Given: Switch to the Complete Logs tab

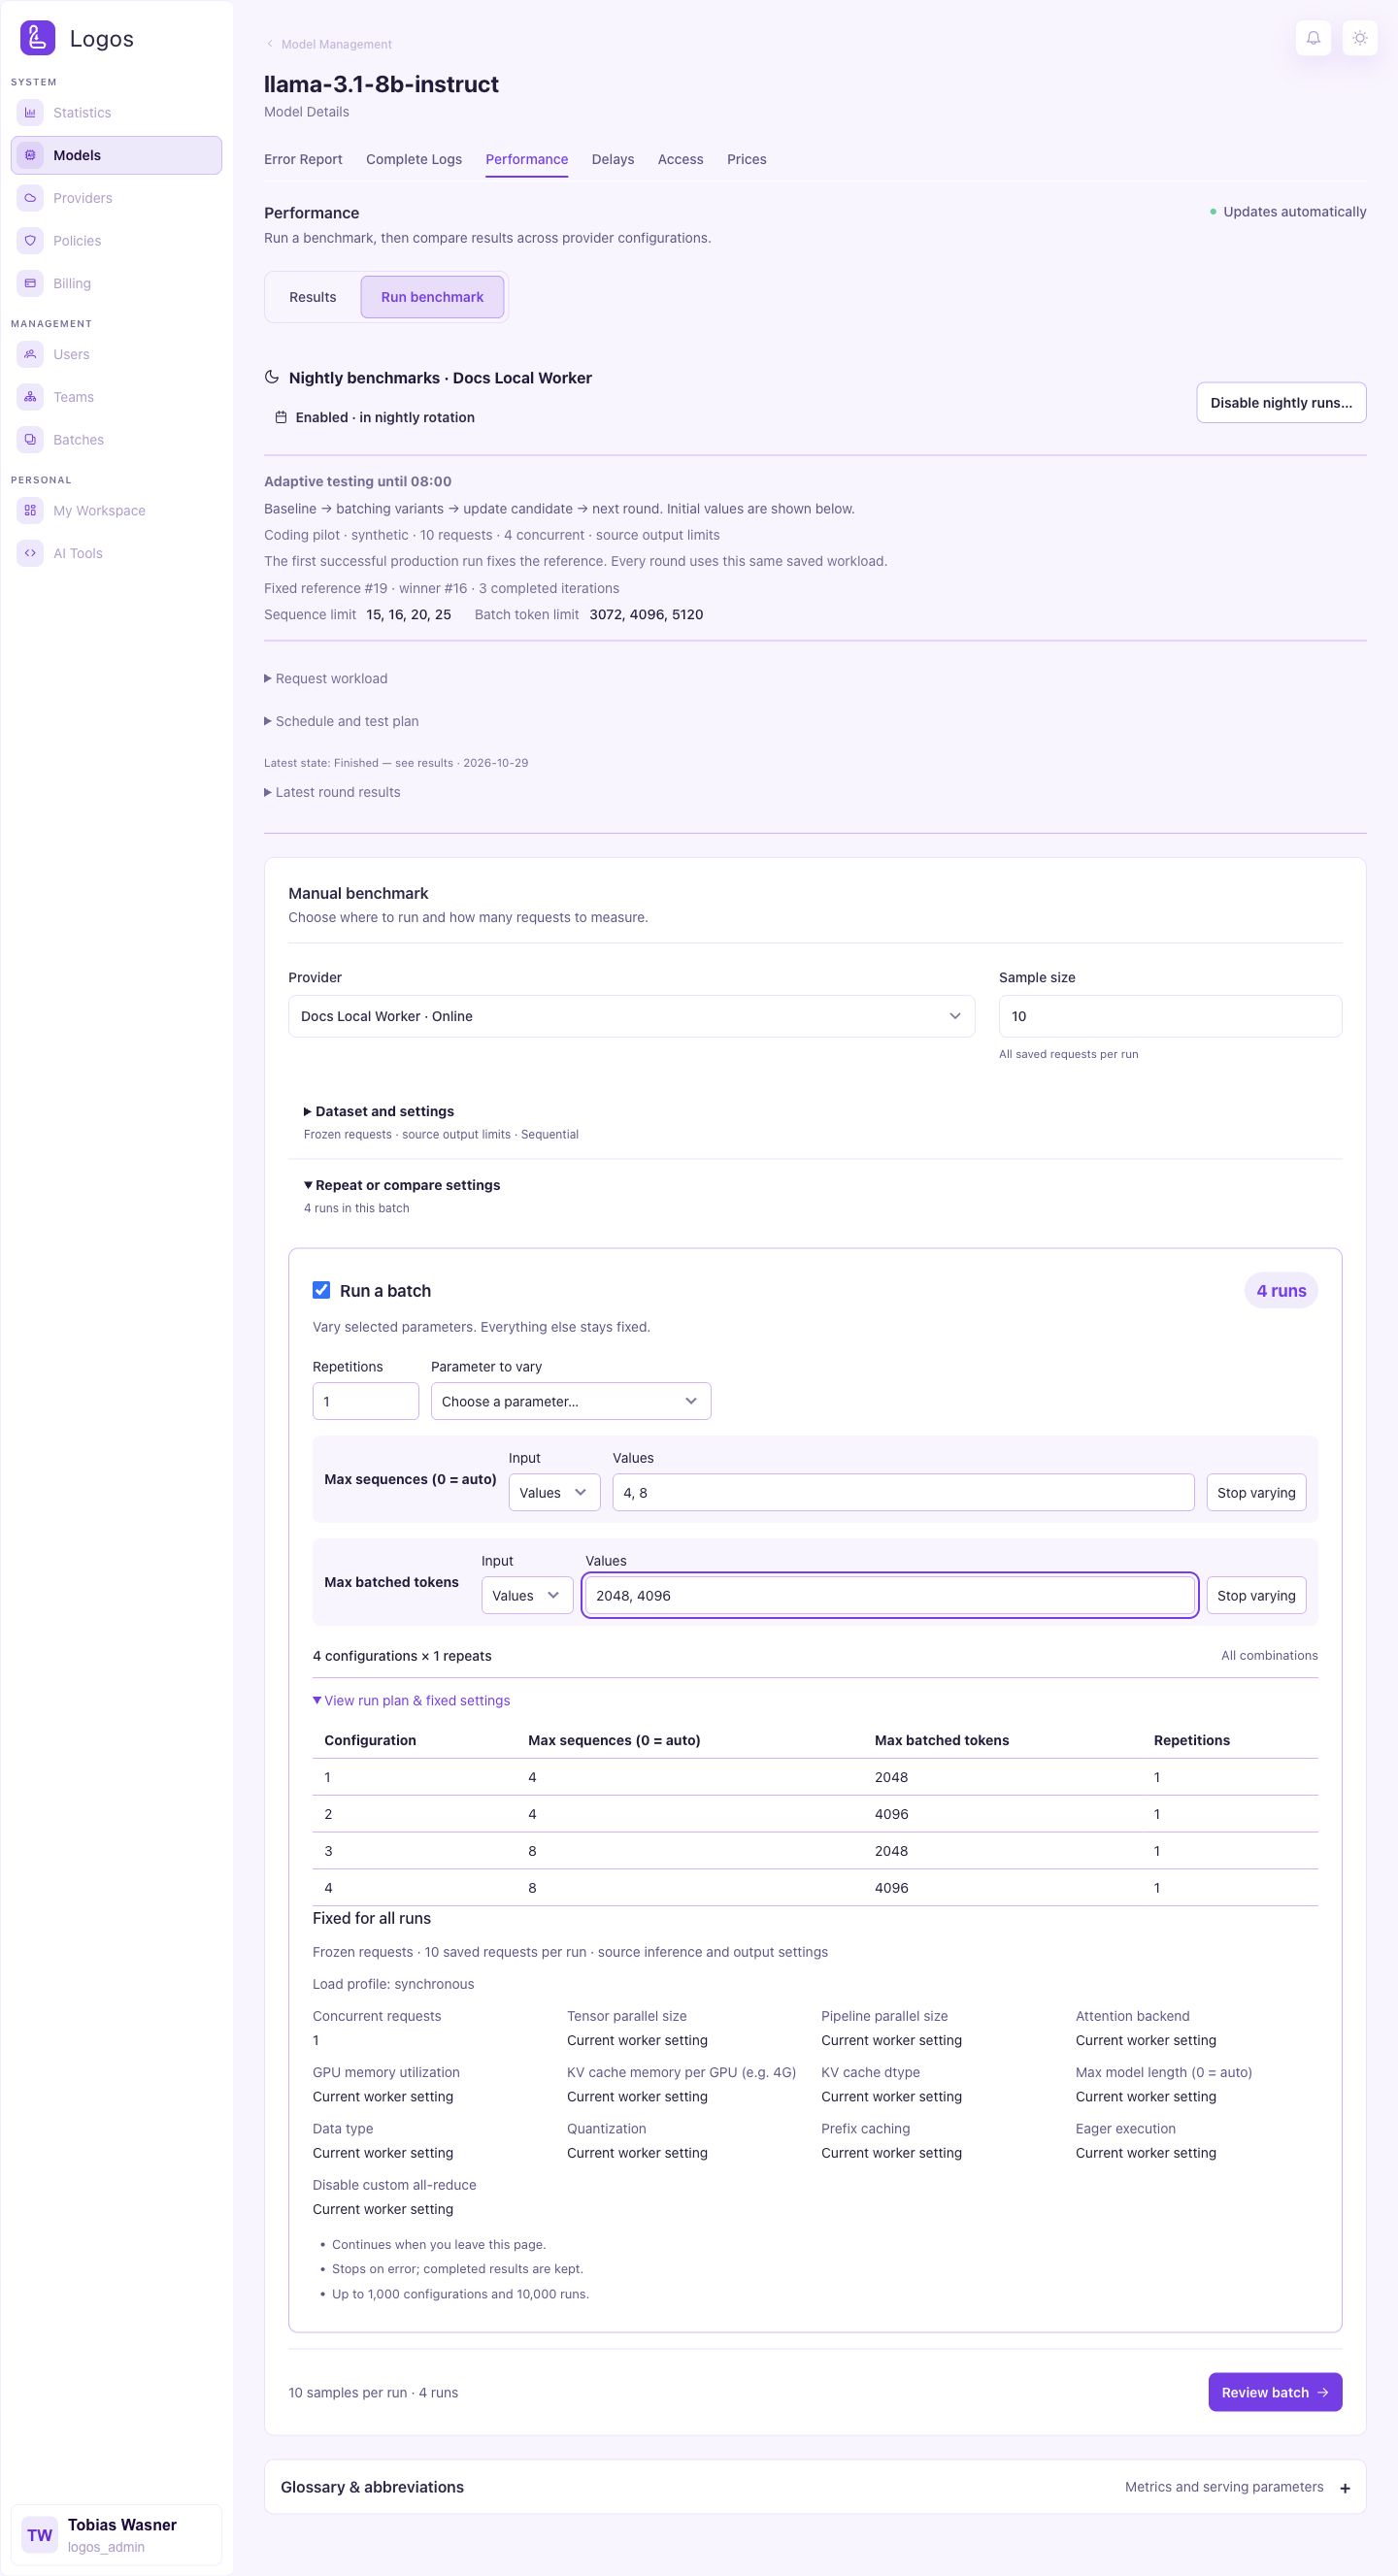Looking at the screenshot, I should [414, 159].
